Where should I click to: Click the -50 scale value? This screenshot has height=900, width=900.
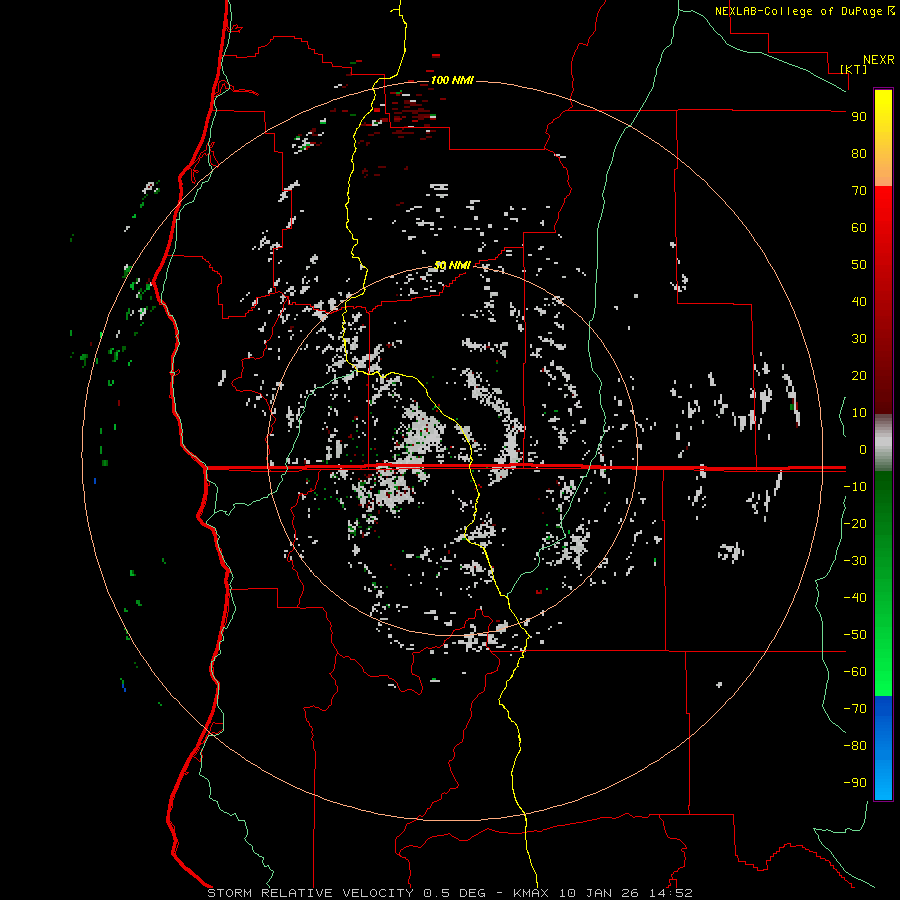[x=855, y=635]
